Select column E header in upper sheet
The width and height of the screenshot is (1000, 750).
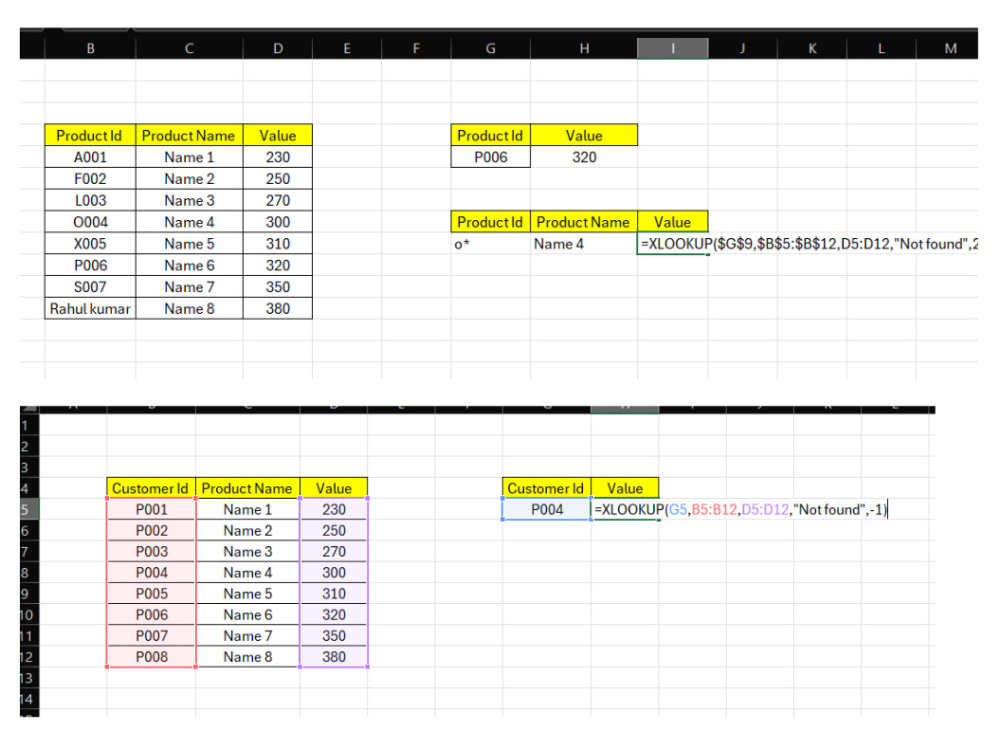coord(347,48)
